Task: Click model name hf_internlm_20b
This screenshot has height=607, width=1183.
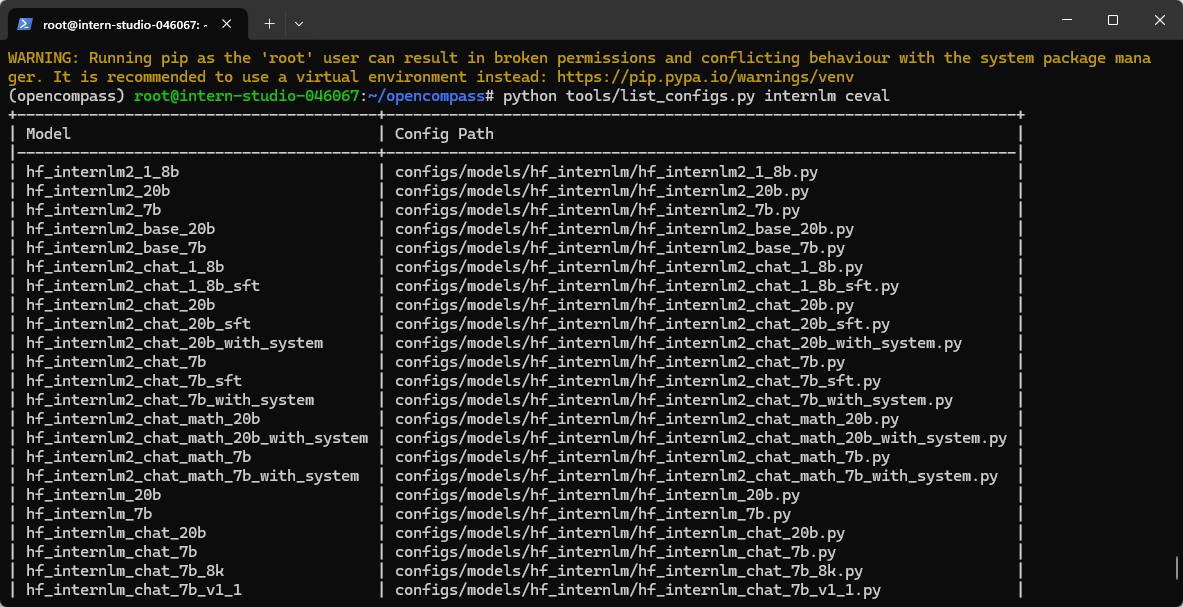Action: click(x=94, y=495)
